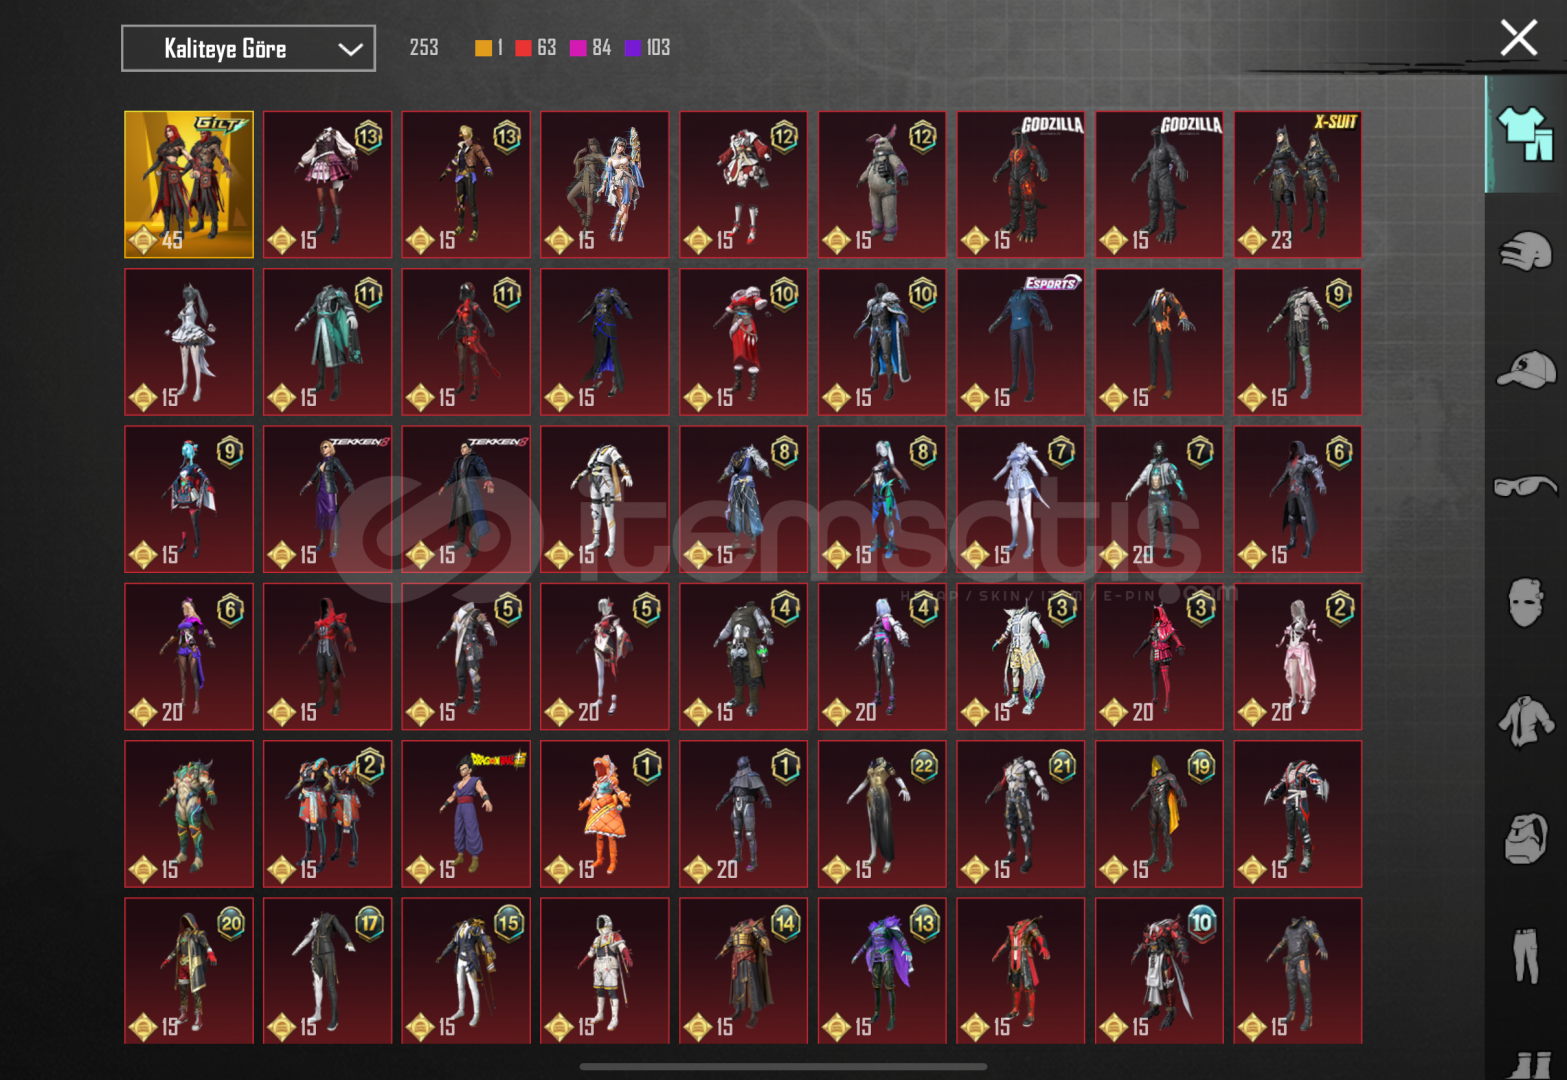Expand sort options using the chevron arrow
This screenshot has height=1080, width=1567.
(x=349, y=49)
